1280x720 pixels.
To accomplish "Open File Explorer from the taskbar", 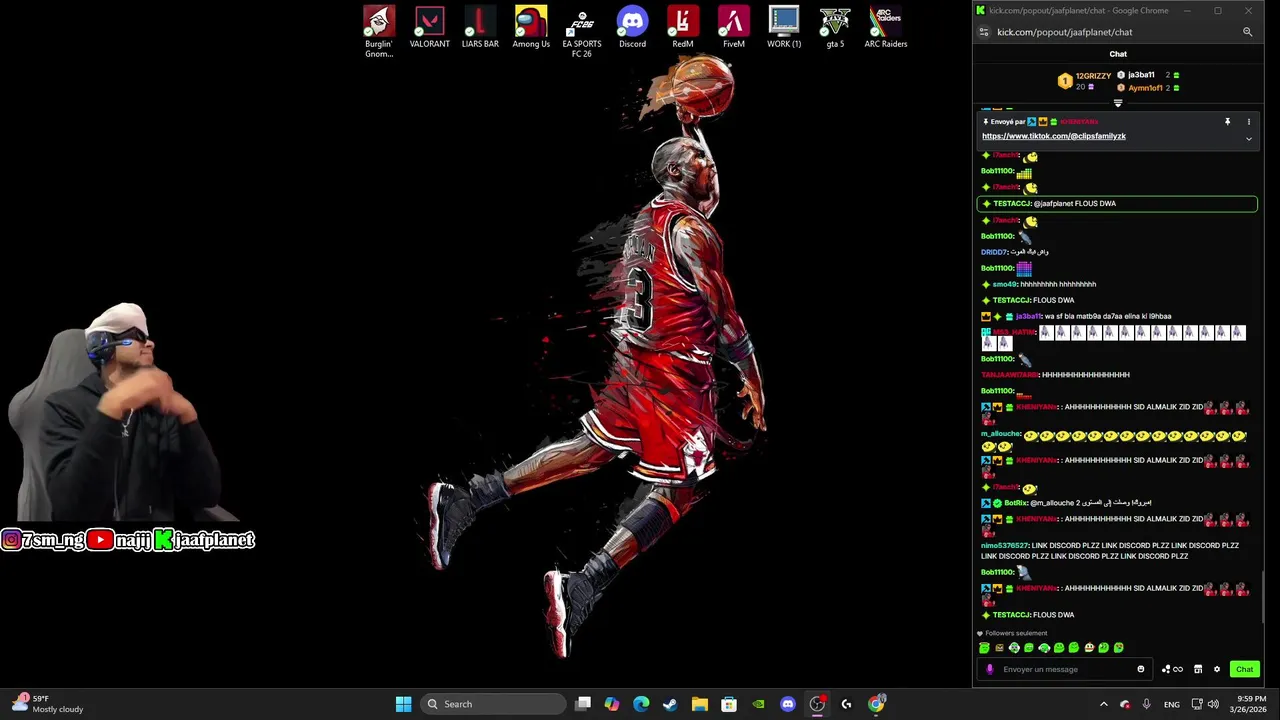I will point(699,704).
